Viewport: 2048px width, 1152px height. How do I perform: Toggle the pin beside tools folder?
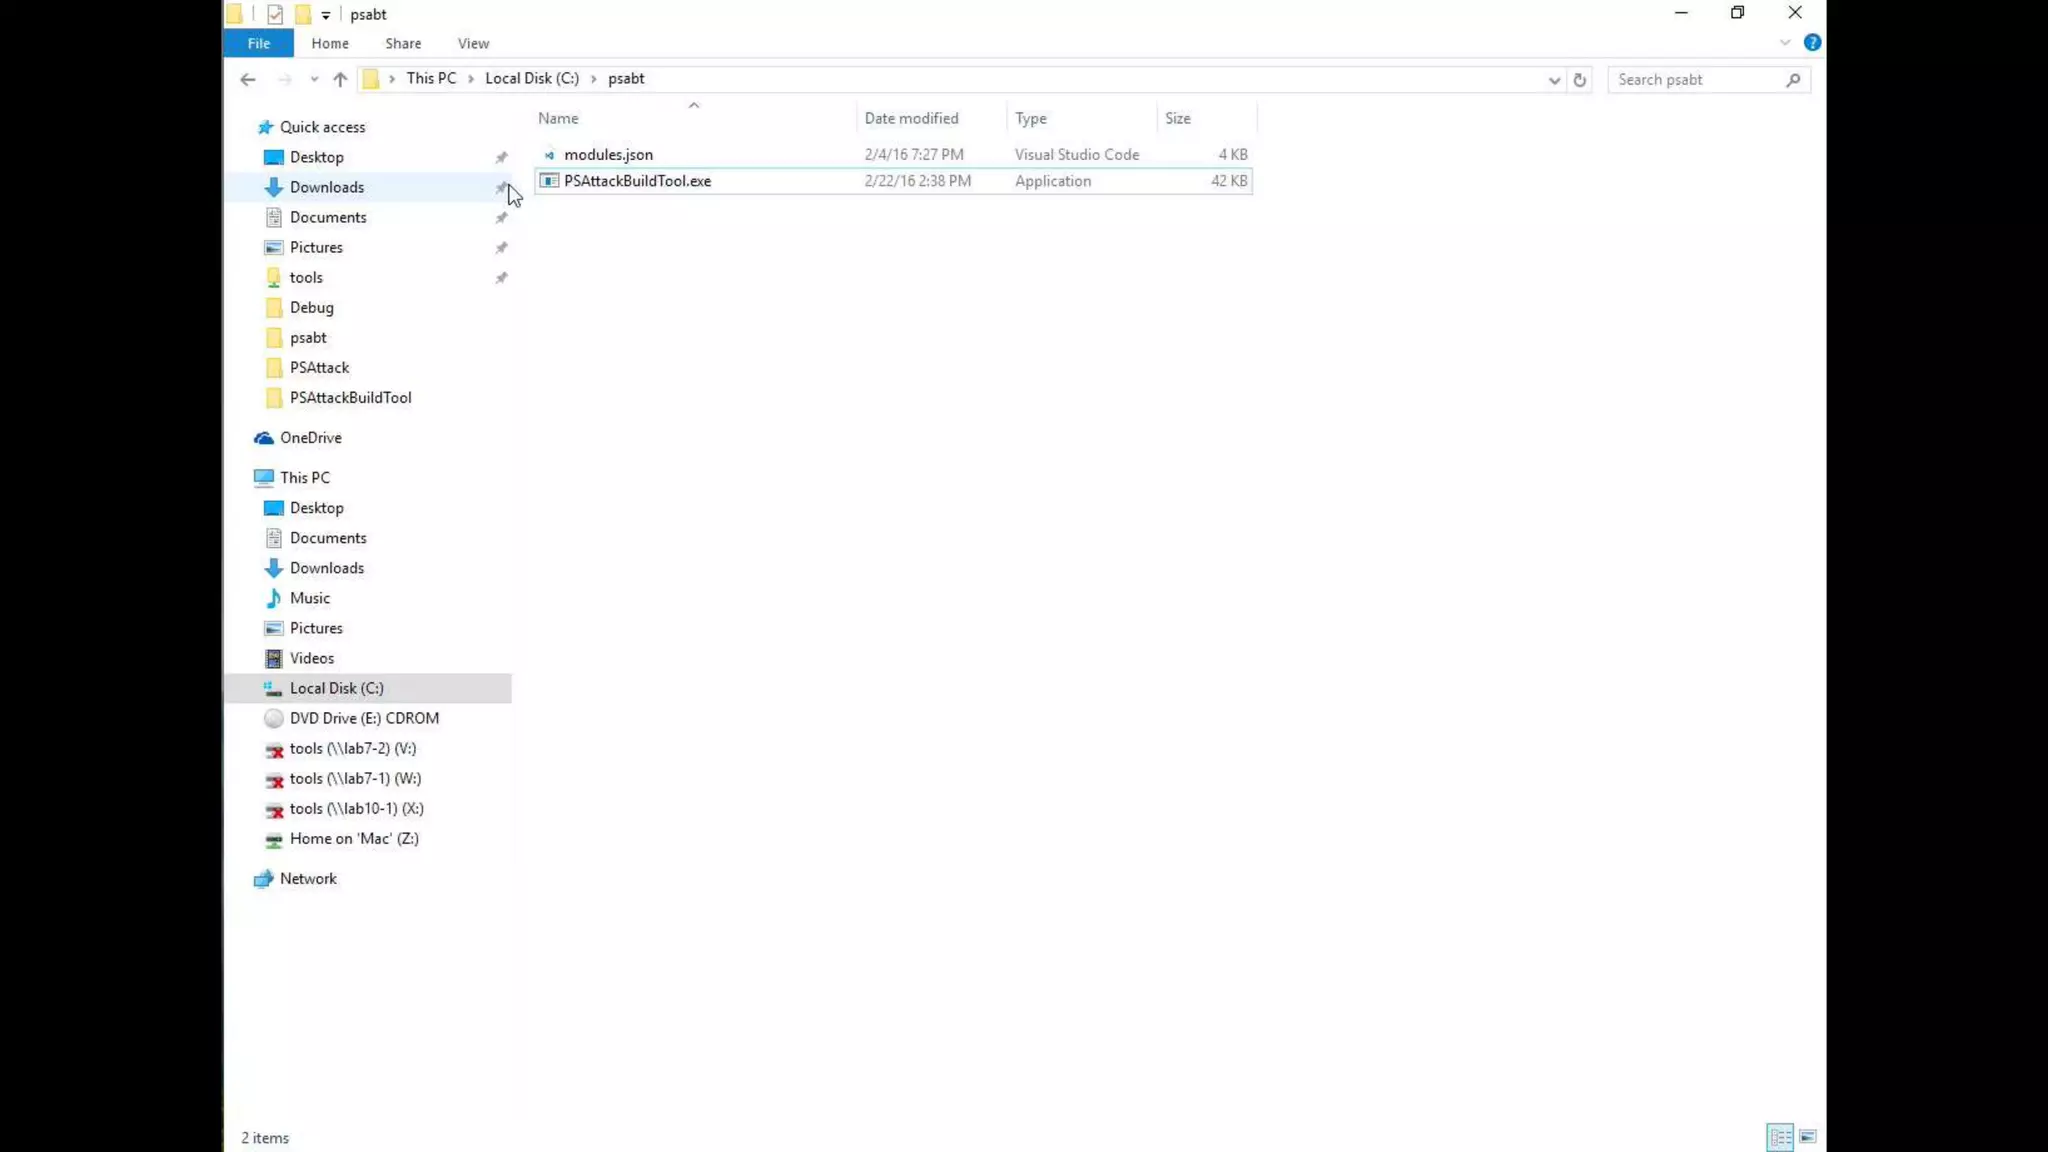click(501, 277)
